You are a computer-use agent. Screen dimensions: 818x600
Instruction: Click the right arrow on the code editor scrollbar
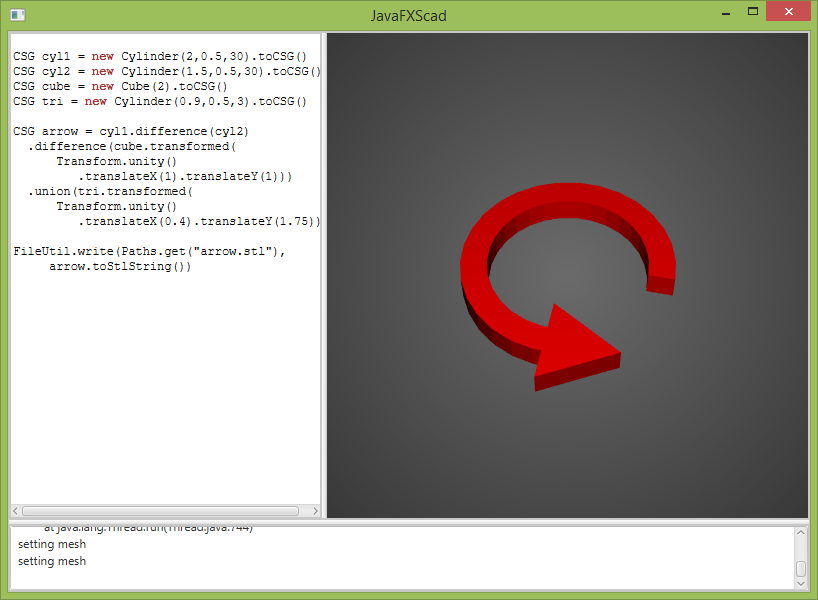tap(316, 510)
